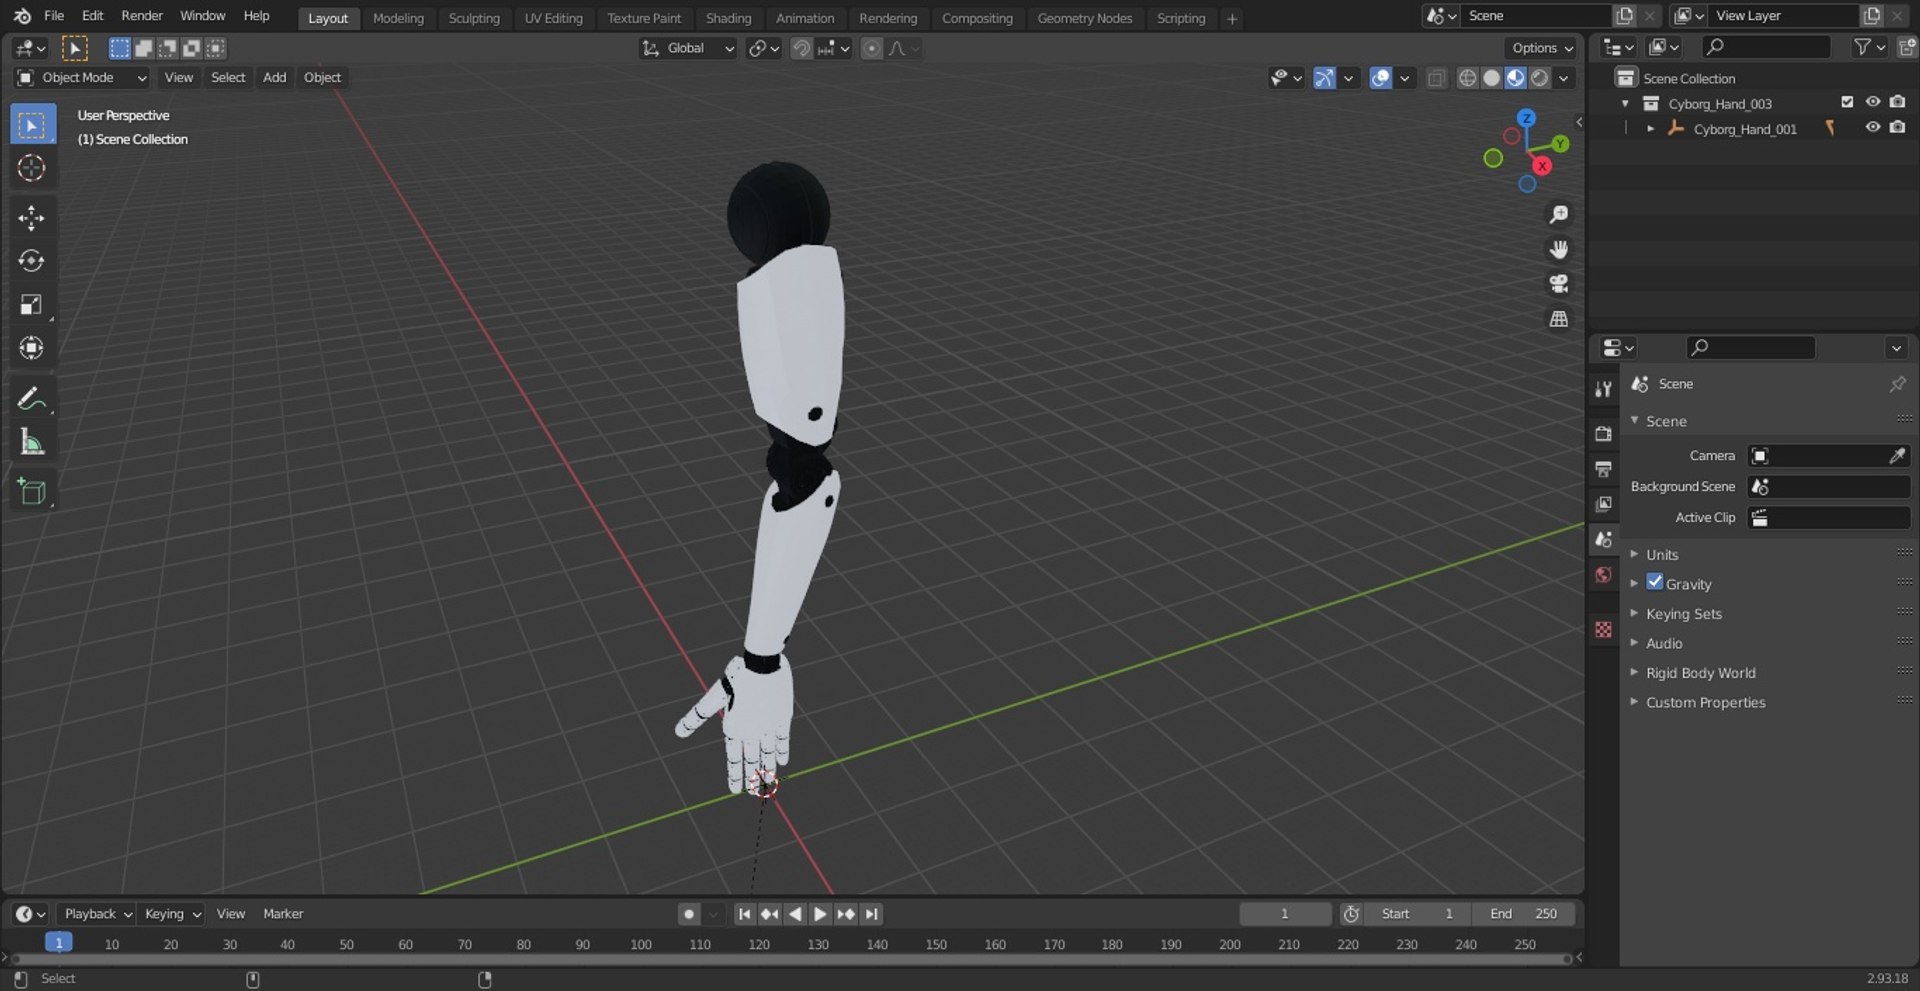Switch to rendered shading mode
This screenshot has width=1920, height=991.
pyautogui.click(x=1540, y=78)
